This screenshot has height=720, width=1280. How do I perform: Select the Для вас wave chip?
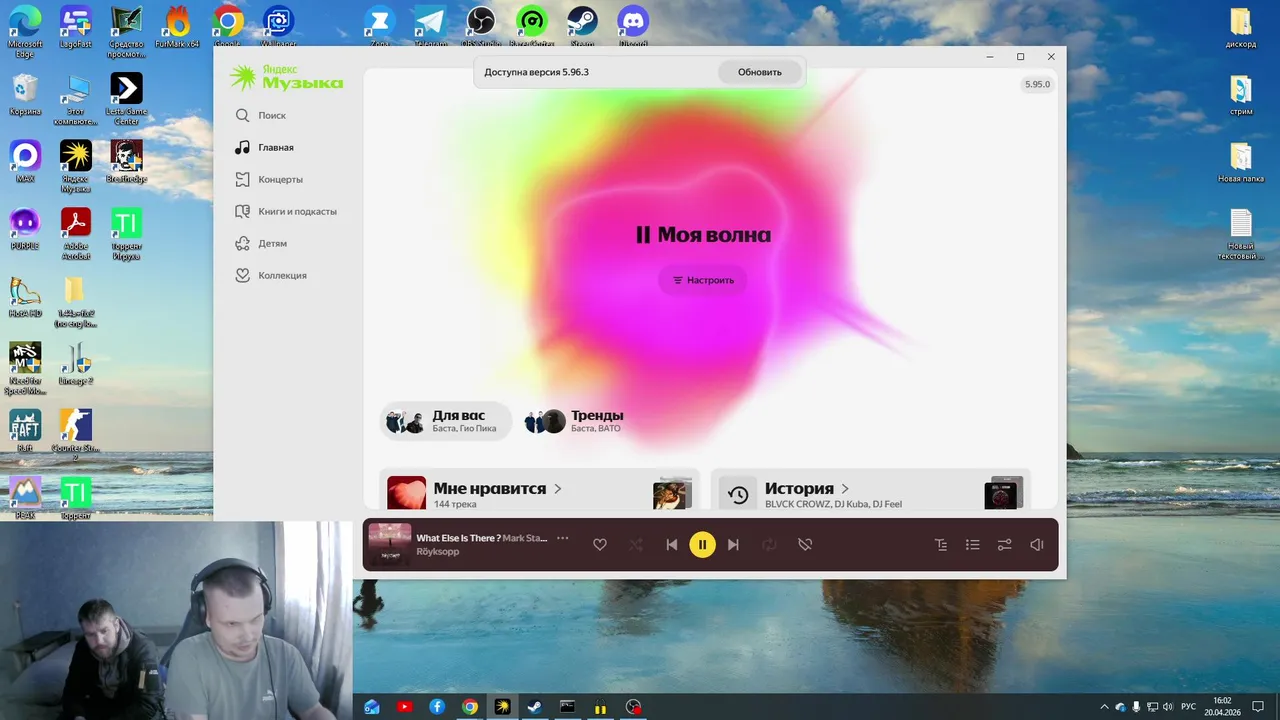(x=445, y=421)
